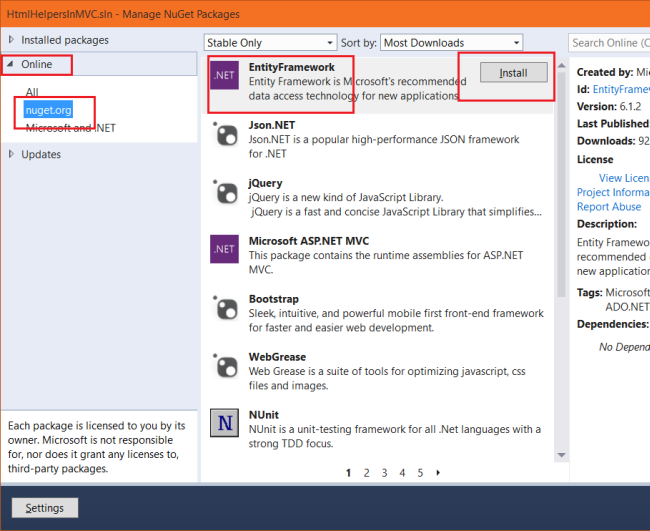Viewport: 650px width, 531px height.
Task: Select current page 1 in pagination
Action: pyautogui.click(x=348, y=473)
